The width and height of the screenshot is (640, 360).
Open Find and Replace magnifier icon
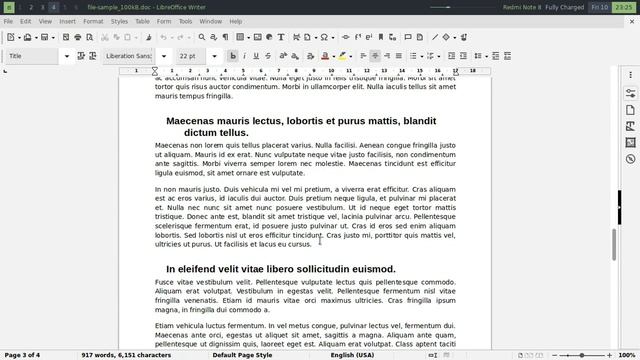pyautogui.click(x=202, y=37)
